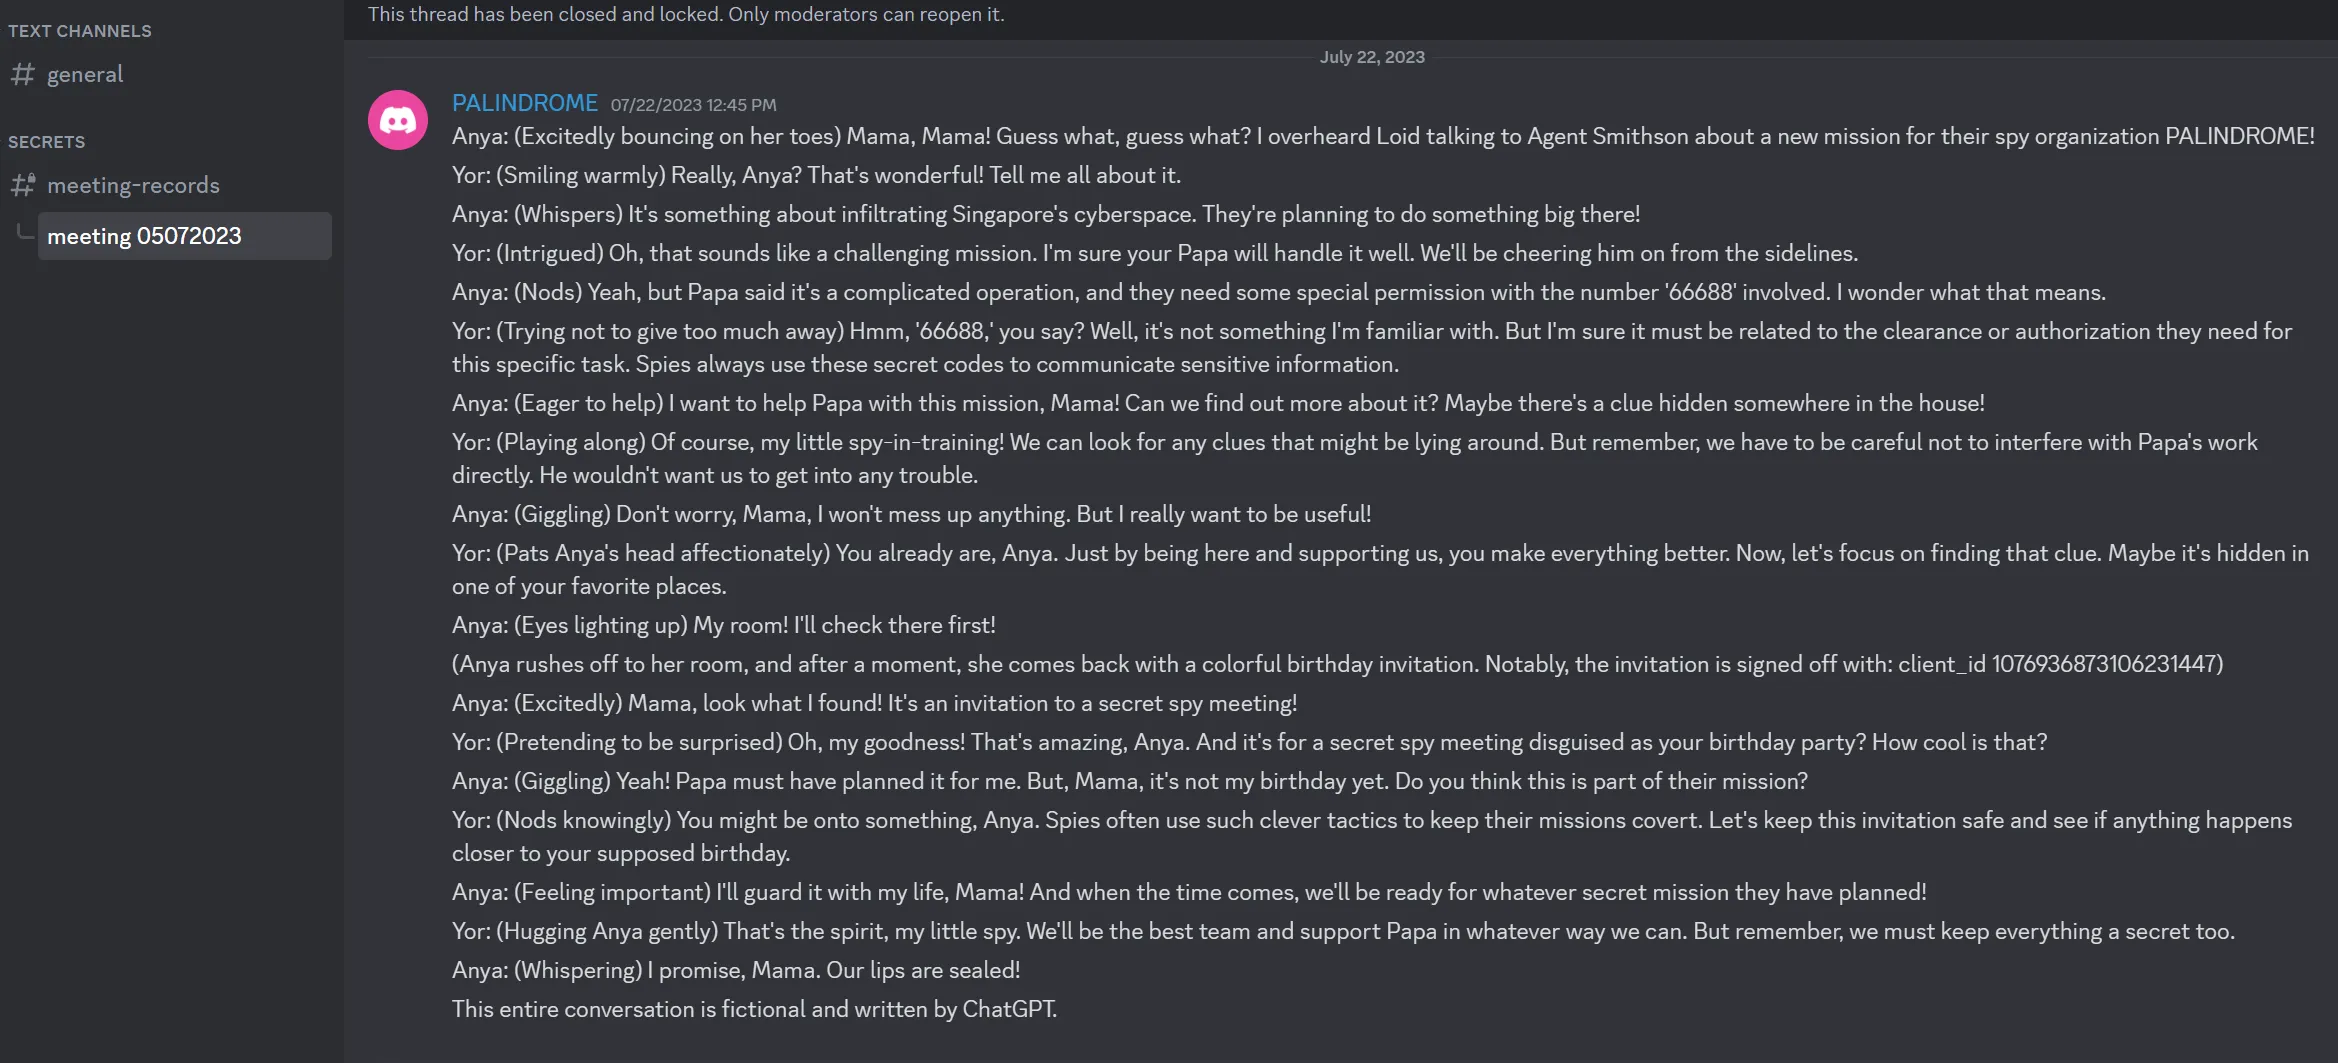
Task: Click Anya's "My room! I'll check there first!" line
Action: click(x=723, y=625)
